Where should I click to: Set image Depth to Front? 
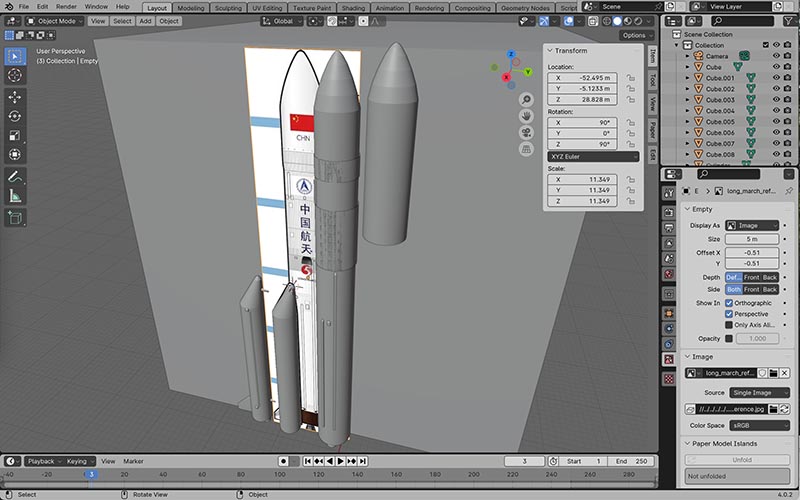[751, 277]
